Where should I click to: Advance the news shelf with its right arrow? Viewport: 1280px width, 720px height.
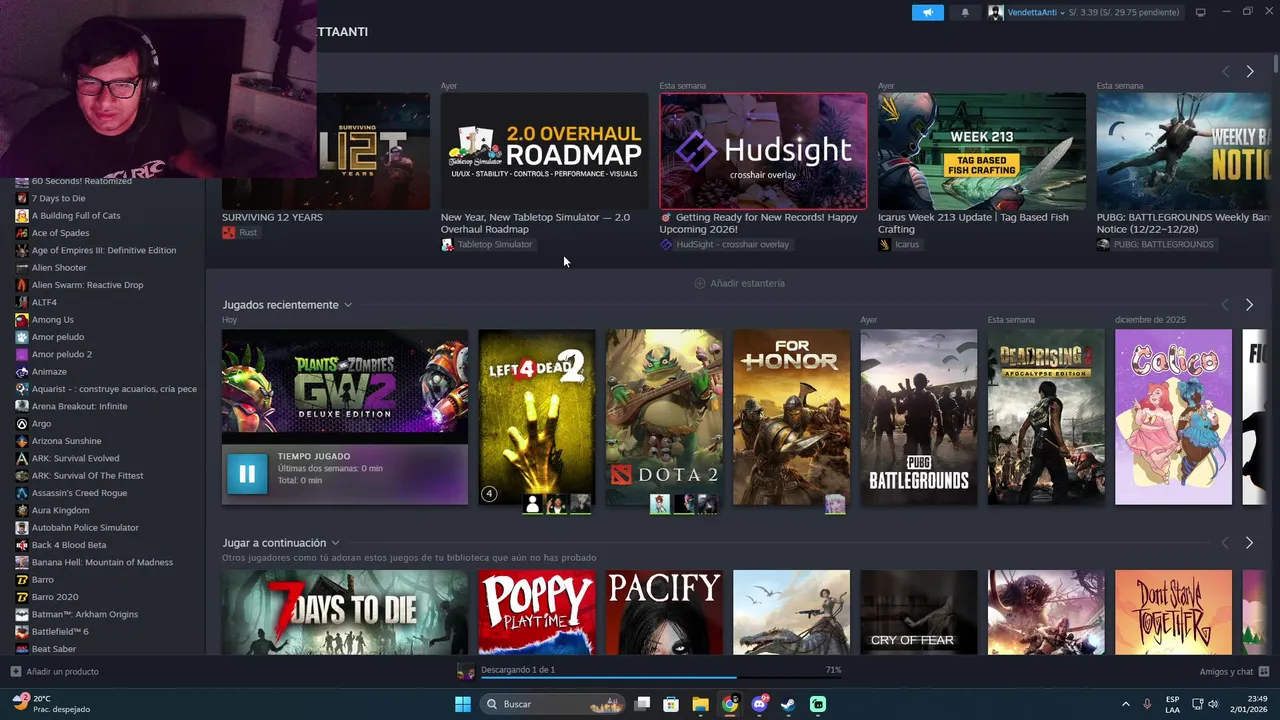(1249, 72)
